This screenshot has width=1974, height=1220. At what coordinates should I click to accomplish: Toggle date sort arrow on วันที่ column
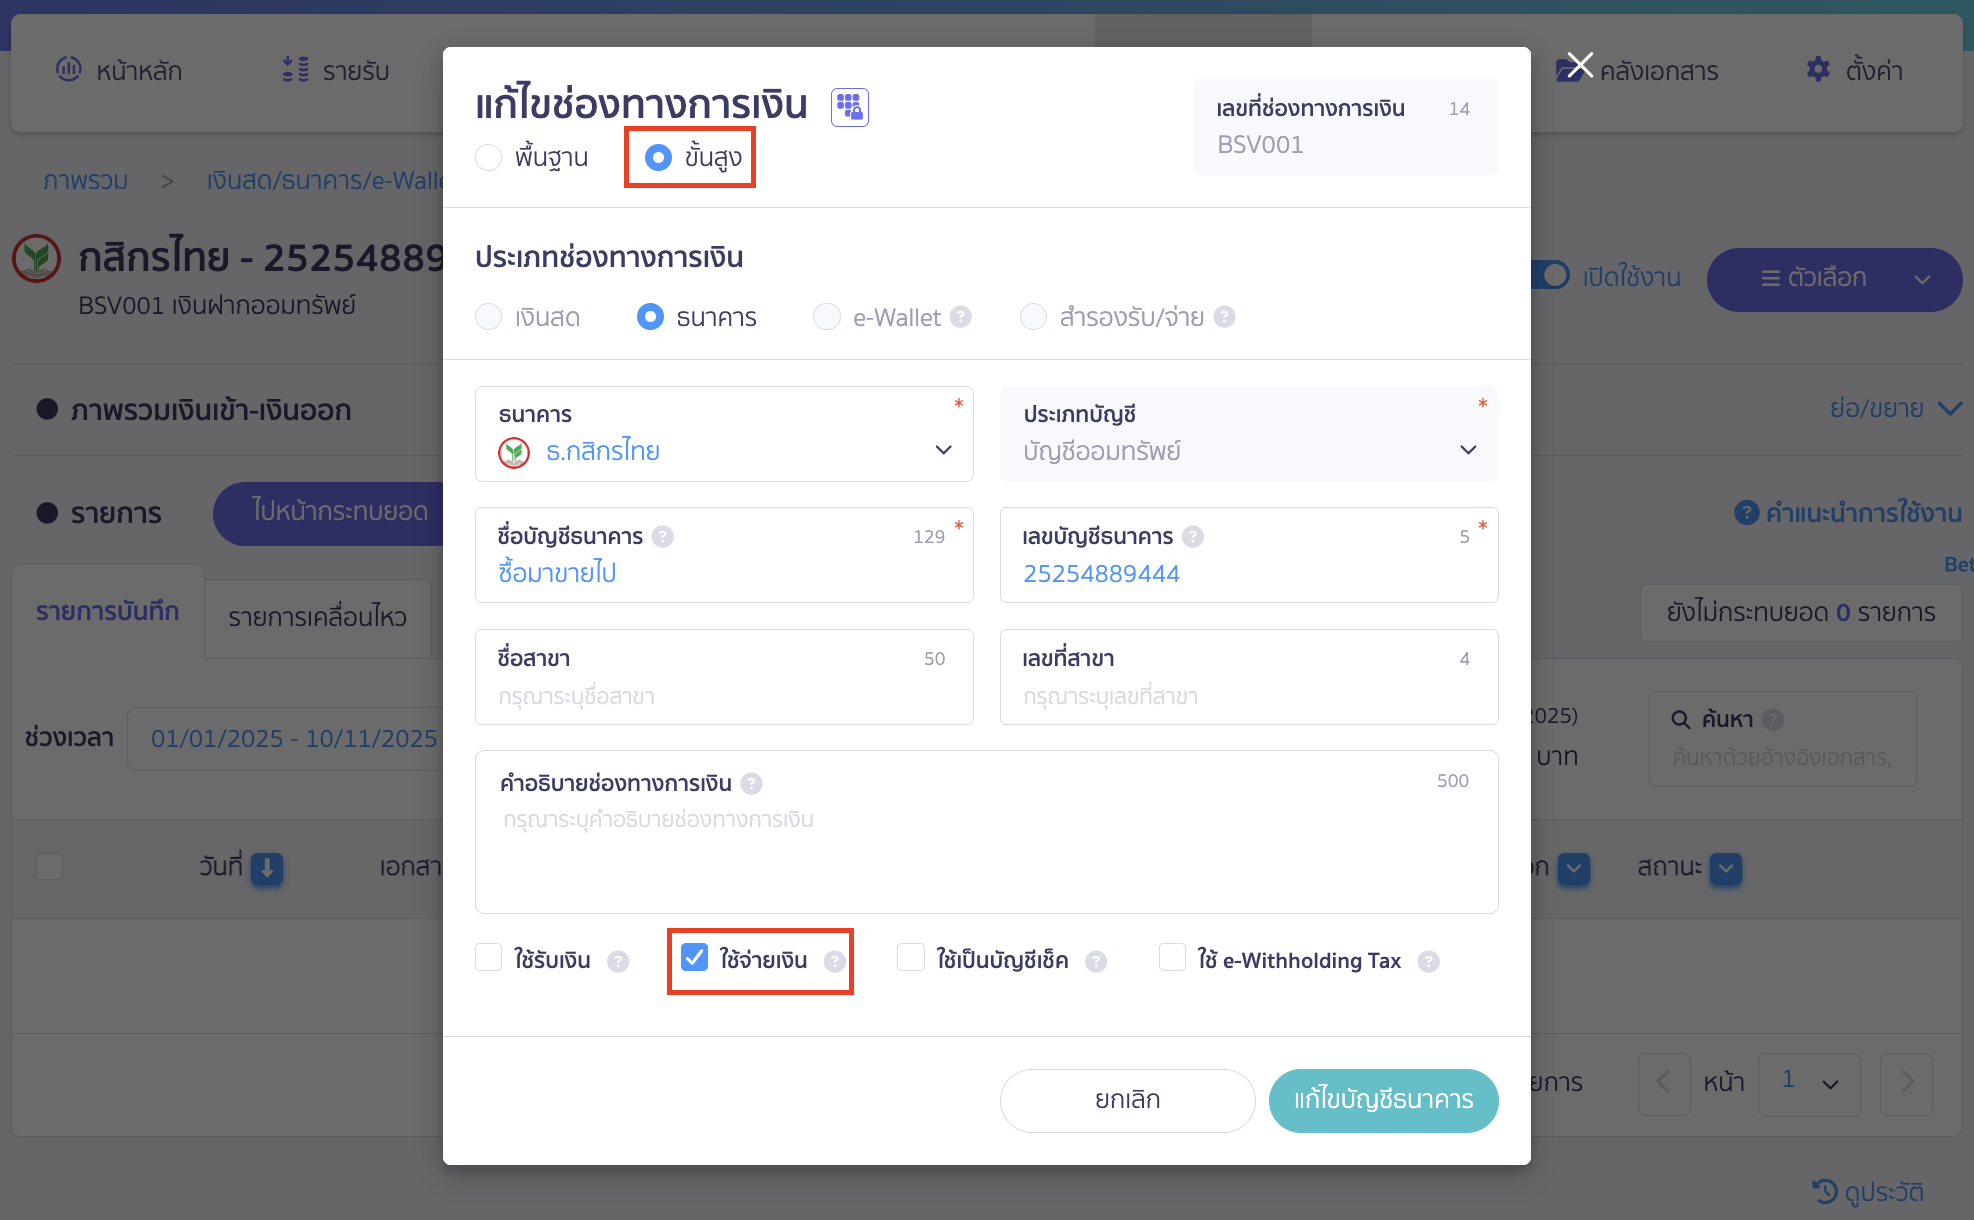point(266,870)
